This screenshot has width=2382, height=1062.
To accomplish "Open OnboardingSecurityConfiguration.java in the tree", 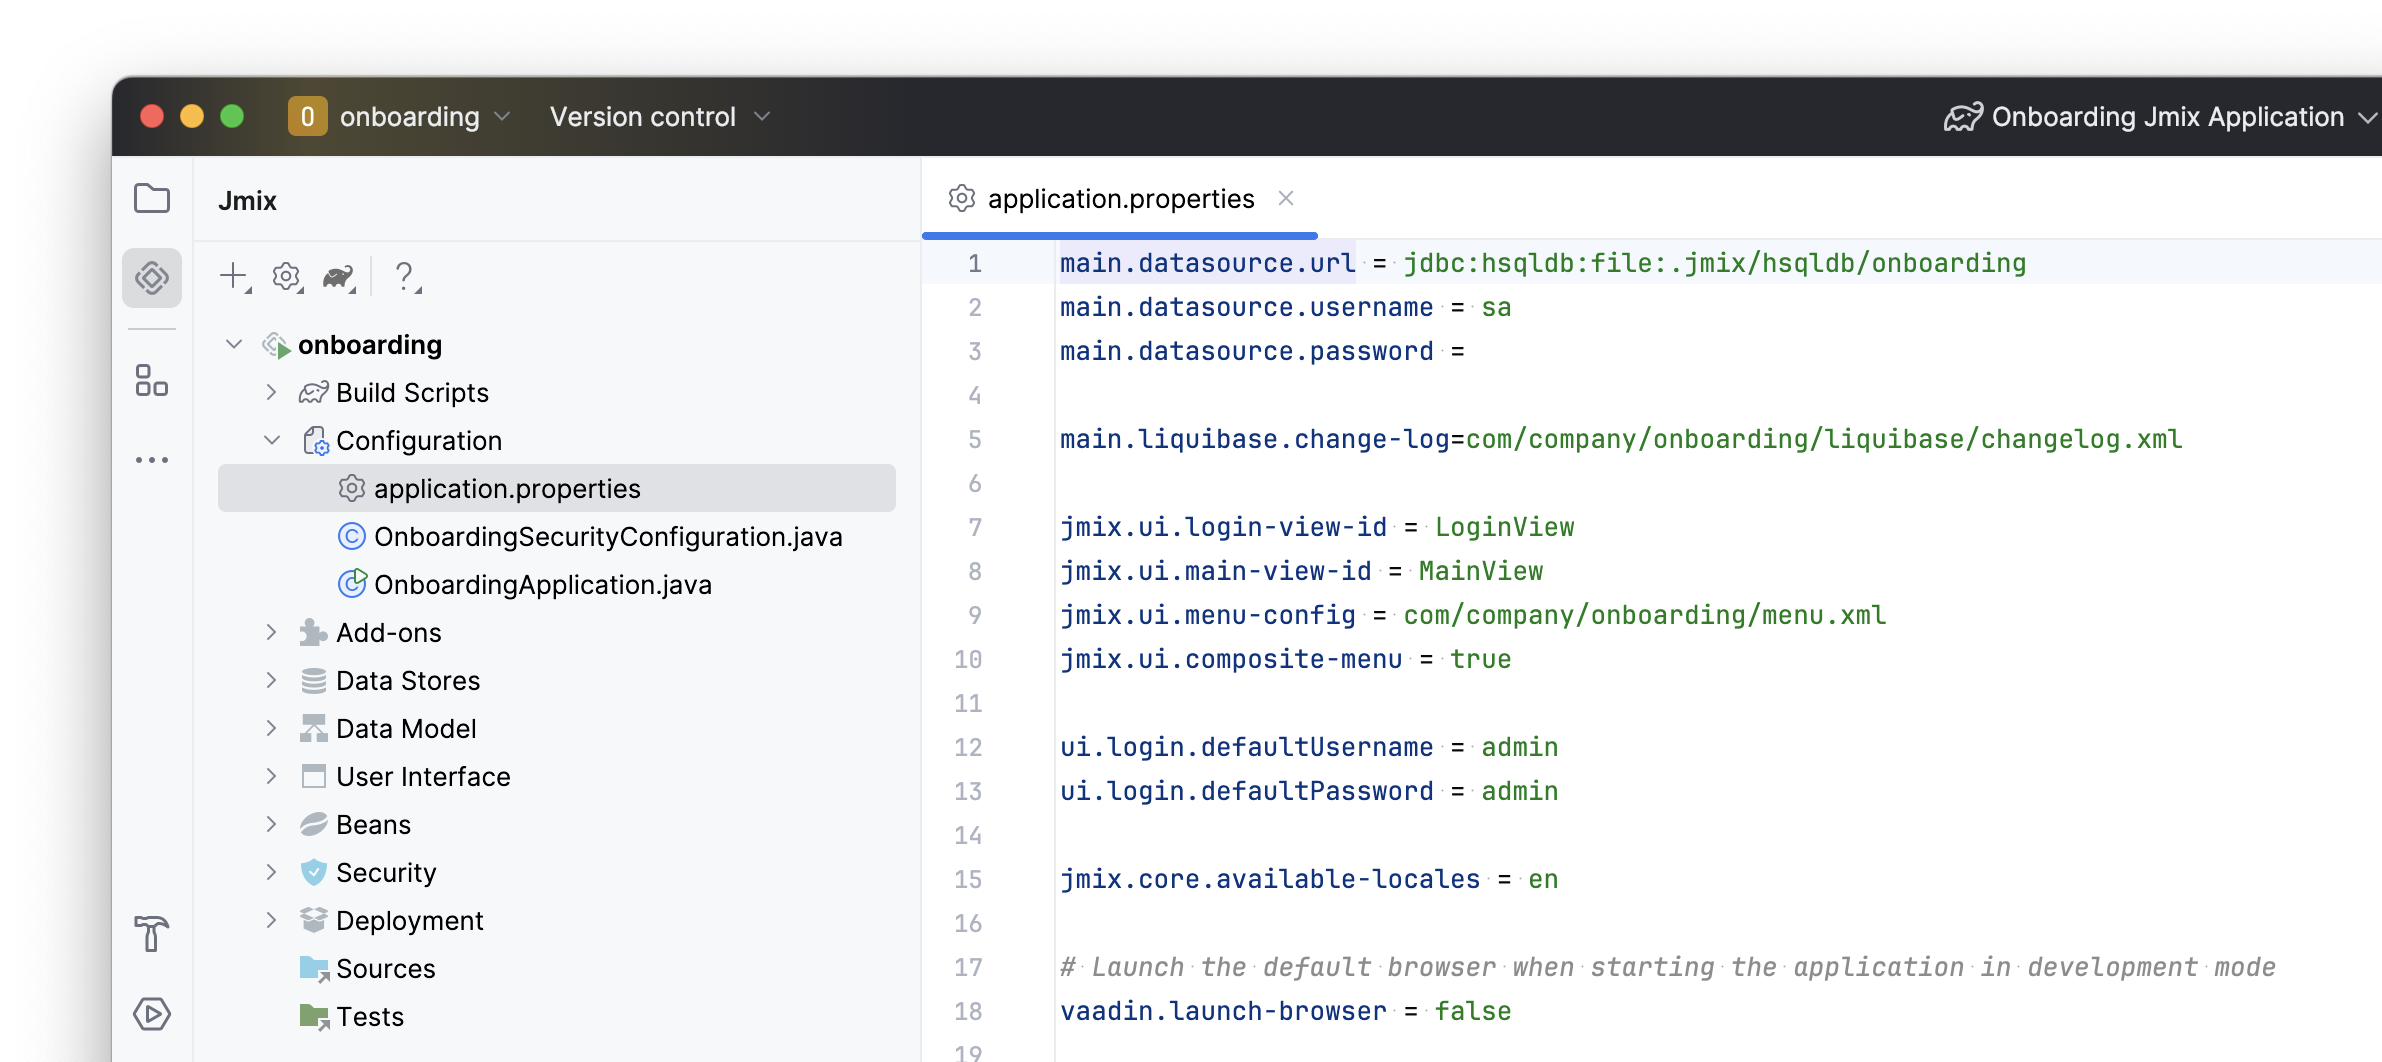I will (607, 537).
